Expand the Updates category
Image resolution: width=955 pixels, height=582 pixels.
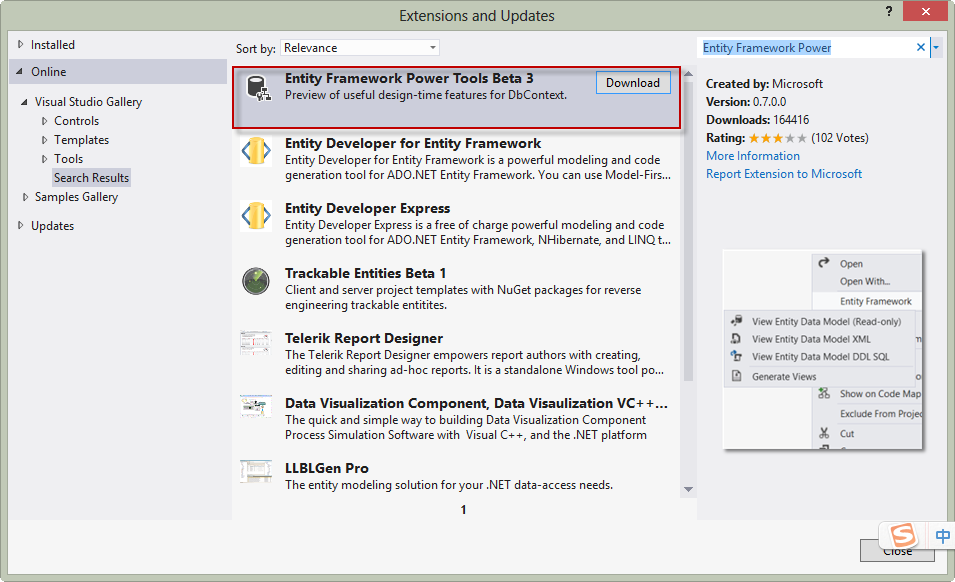point(21,225)
